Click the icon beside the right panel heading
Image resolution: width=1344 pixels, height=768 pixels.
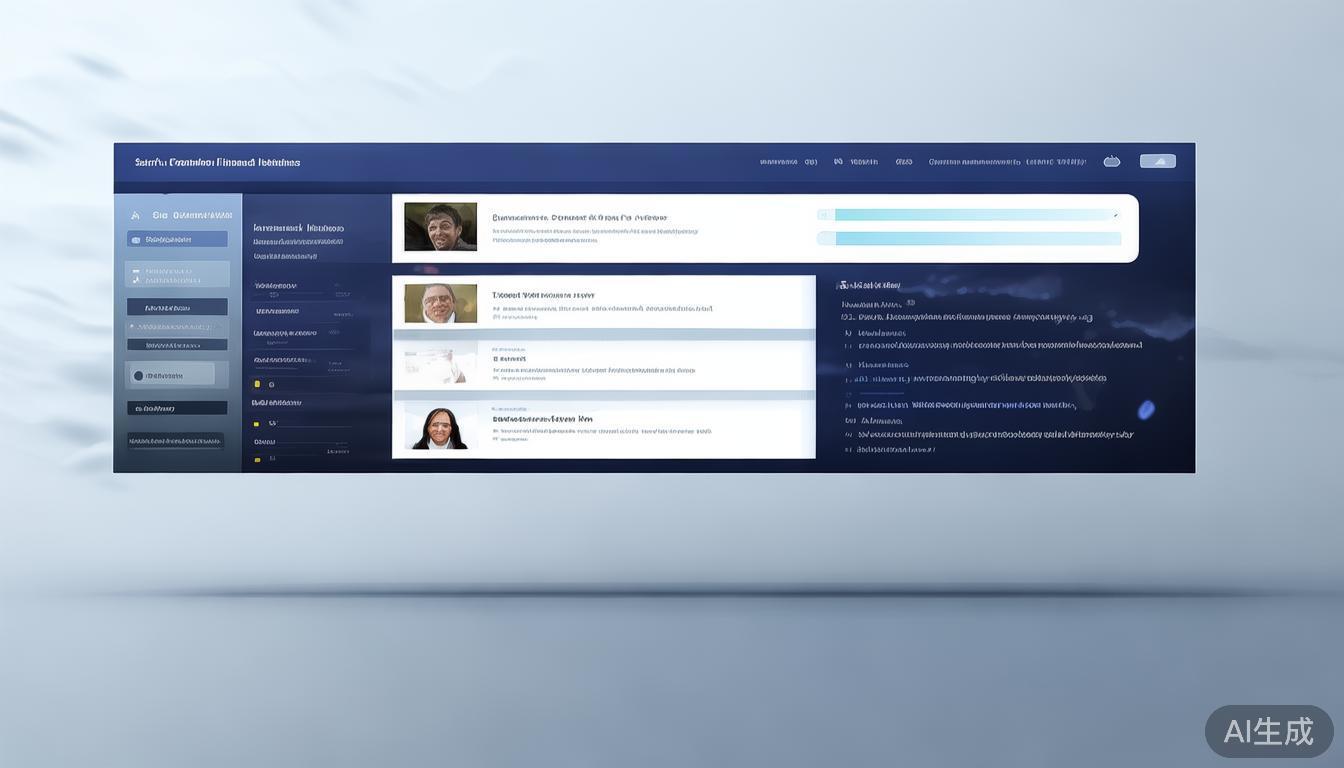pos(843,285)
